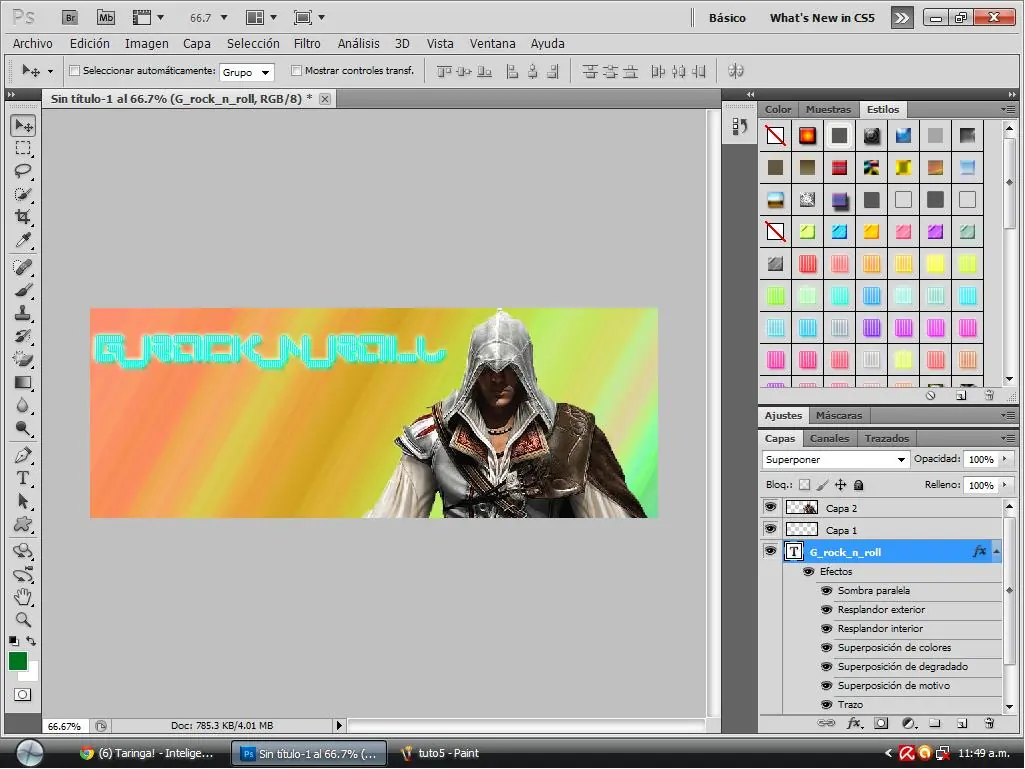Viewport: 1025px width, 769px height.
Task: Toggle Resplandor exterior effect visibility
Action: 826,609
